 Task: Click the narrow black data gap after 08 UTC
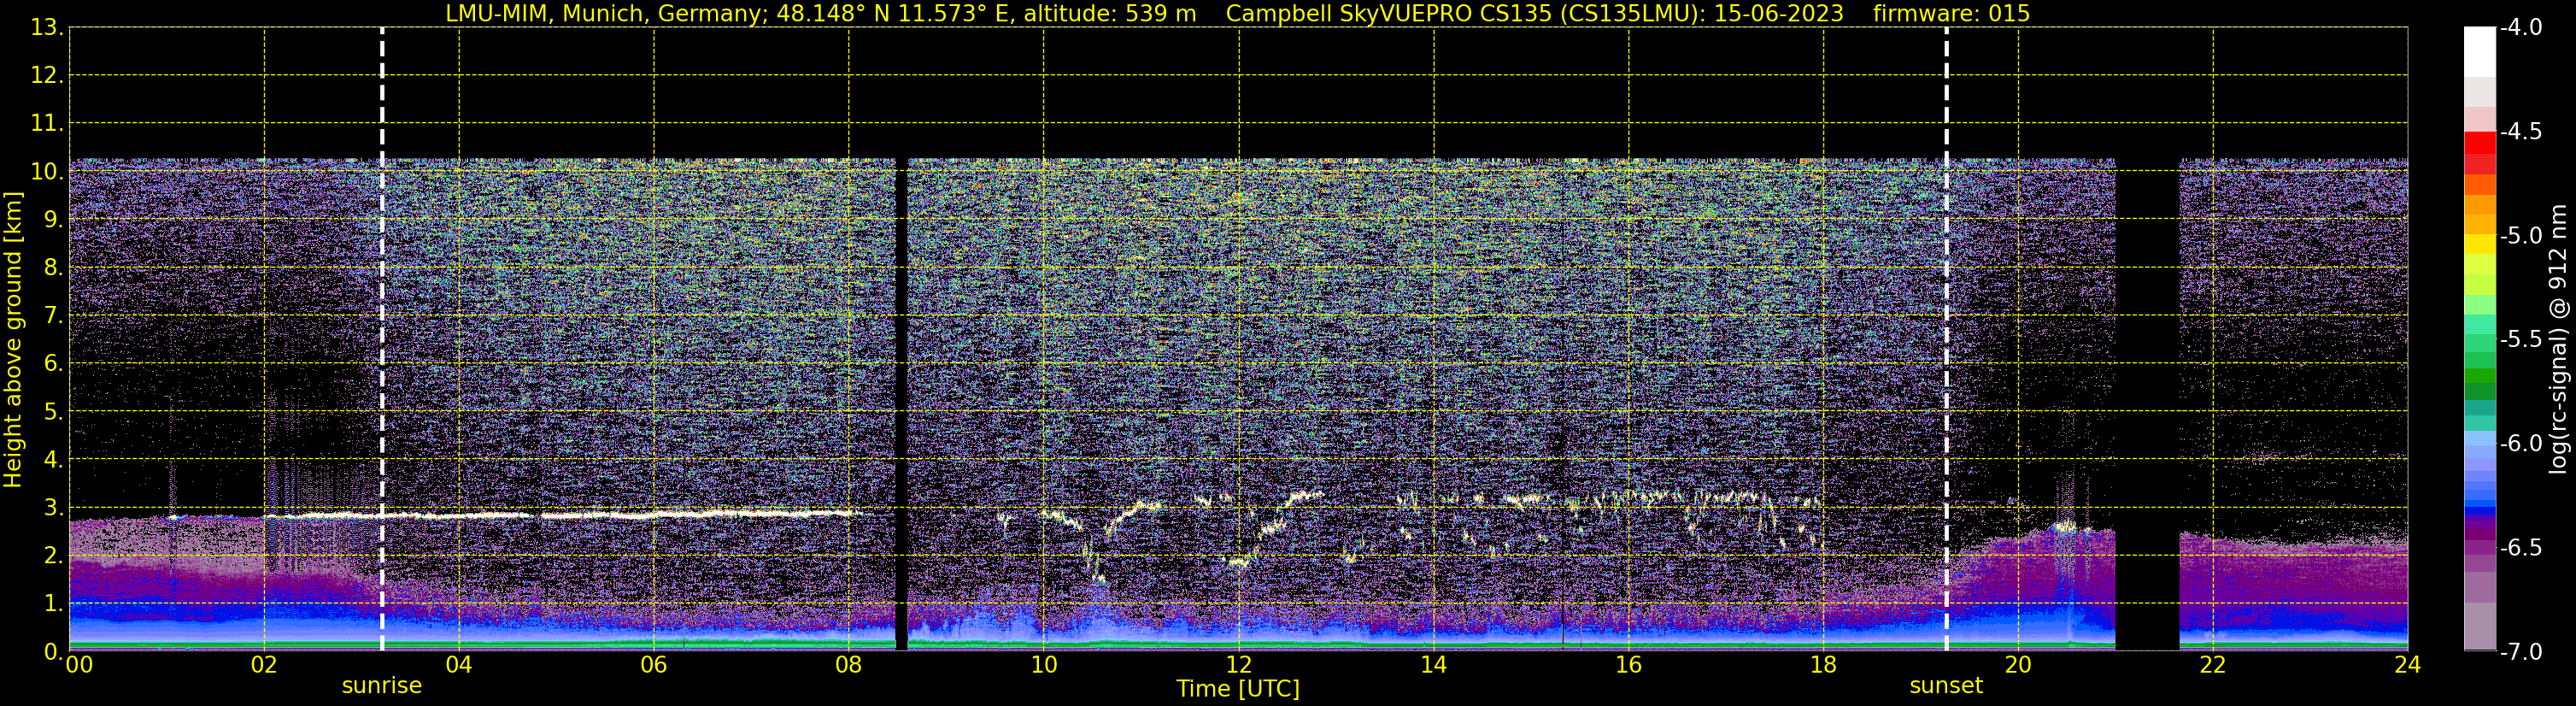click(901, 404)
